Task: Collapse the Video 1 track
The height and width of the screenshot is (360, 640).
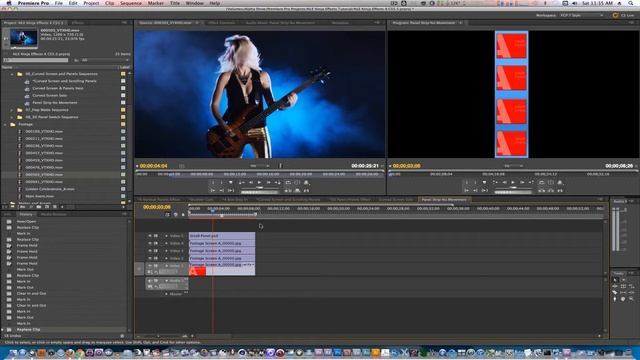Action: [166, 266]
